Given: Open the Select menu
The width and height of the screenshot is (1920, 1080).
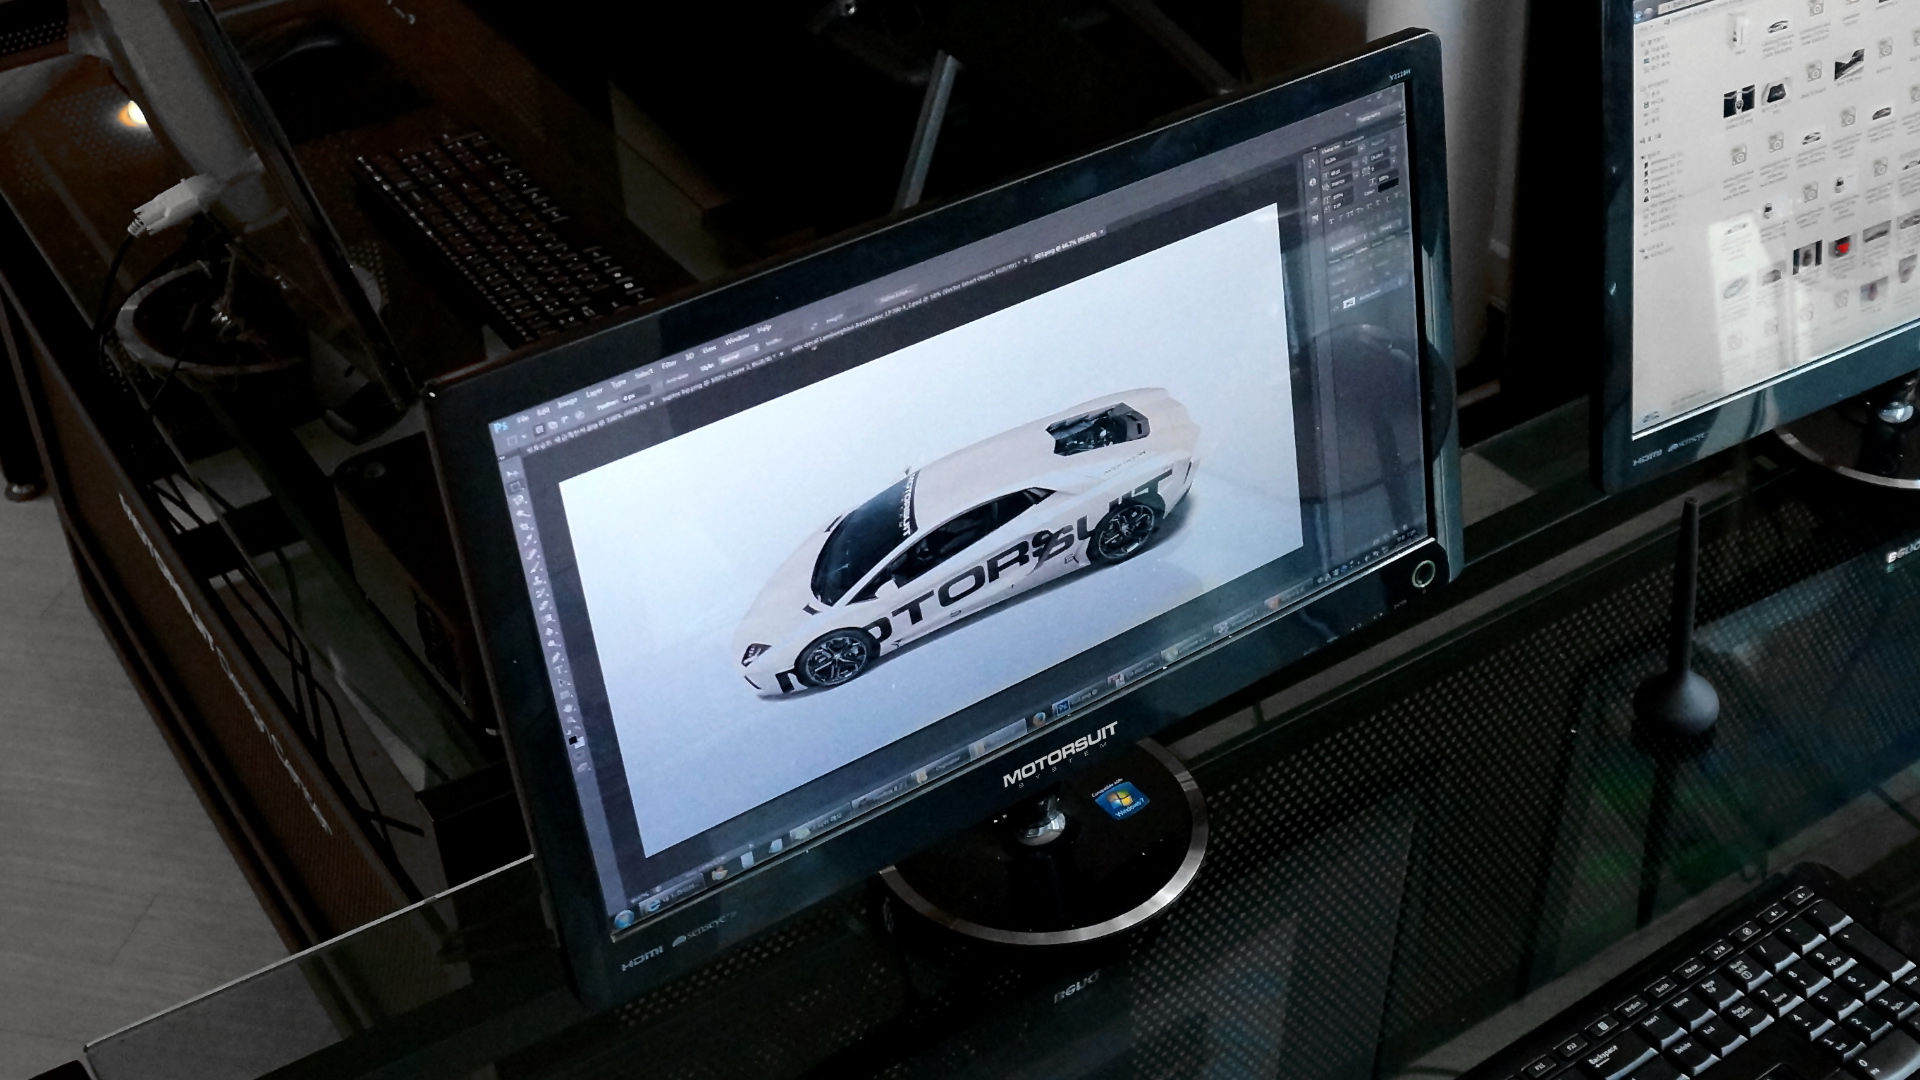Looking at the screenshot, I should click(x=644, y=373).
